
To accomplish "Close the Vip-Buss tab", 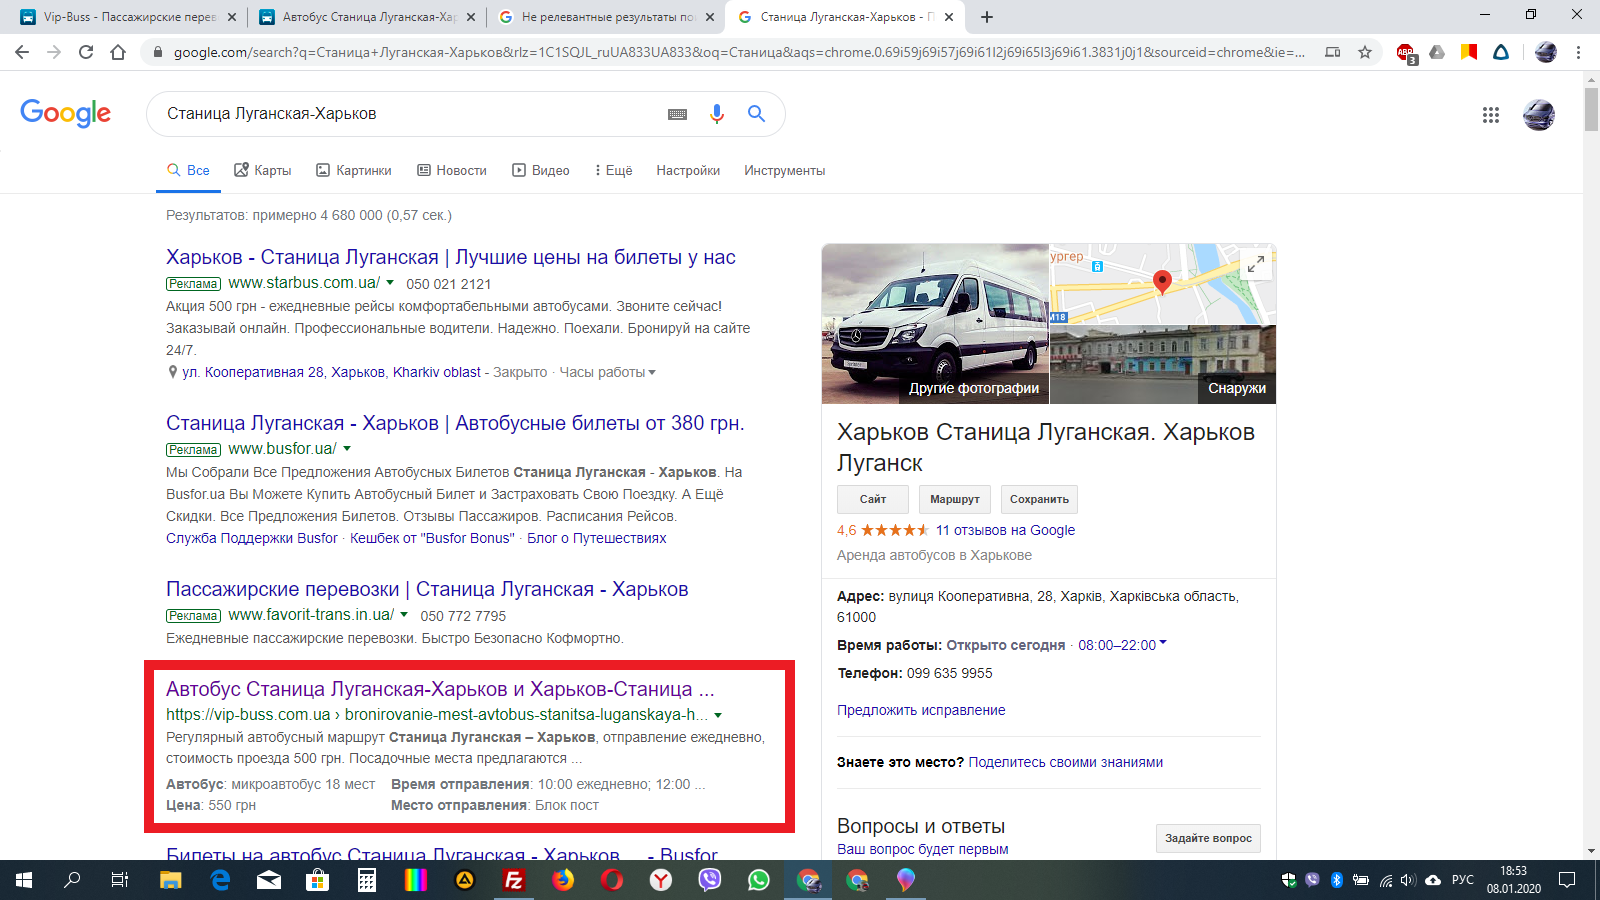I will click(232, 17).
